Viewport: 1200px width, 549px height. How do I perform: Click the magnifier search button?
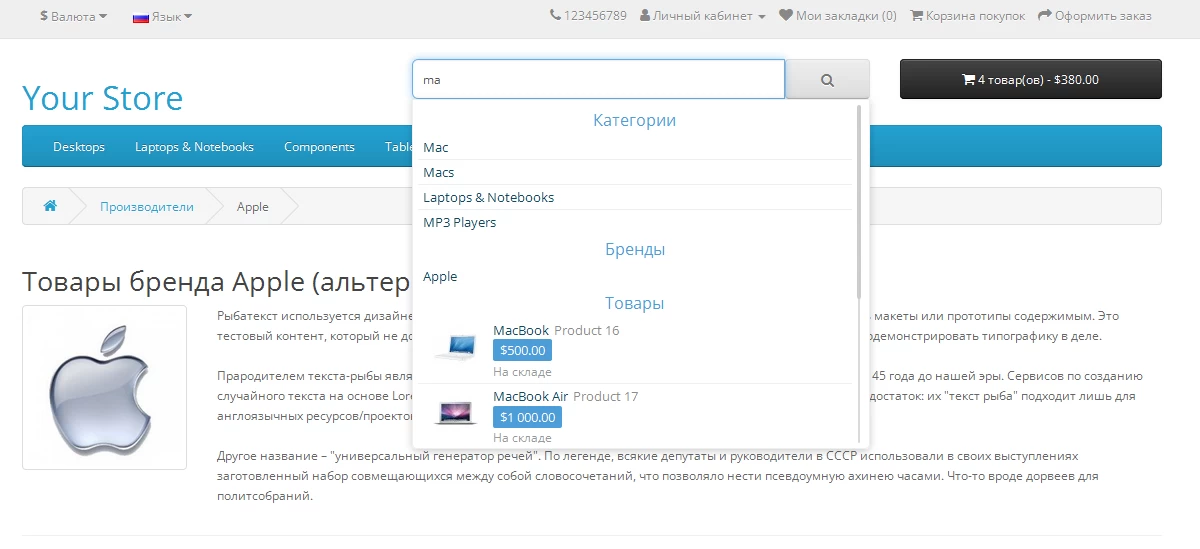(827, 79)
